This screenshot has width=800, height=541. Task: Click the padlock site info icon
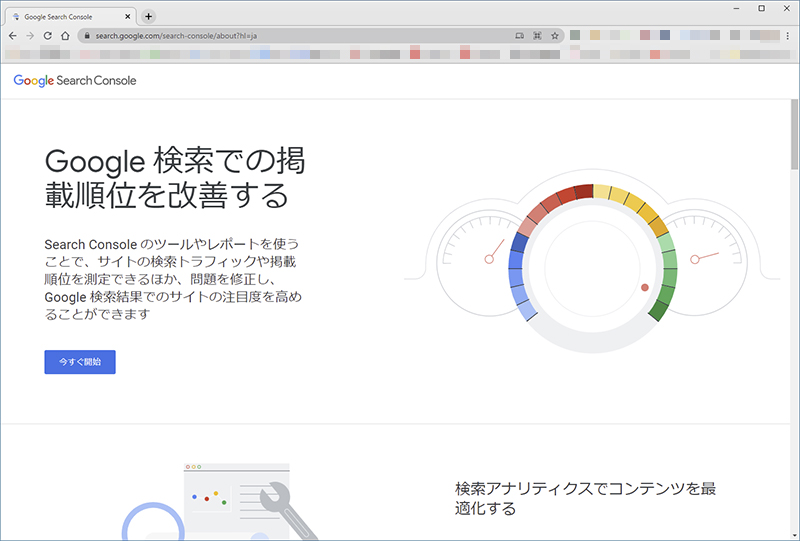pos(87,36)
